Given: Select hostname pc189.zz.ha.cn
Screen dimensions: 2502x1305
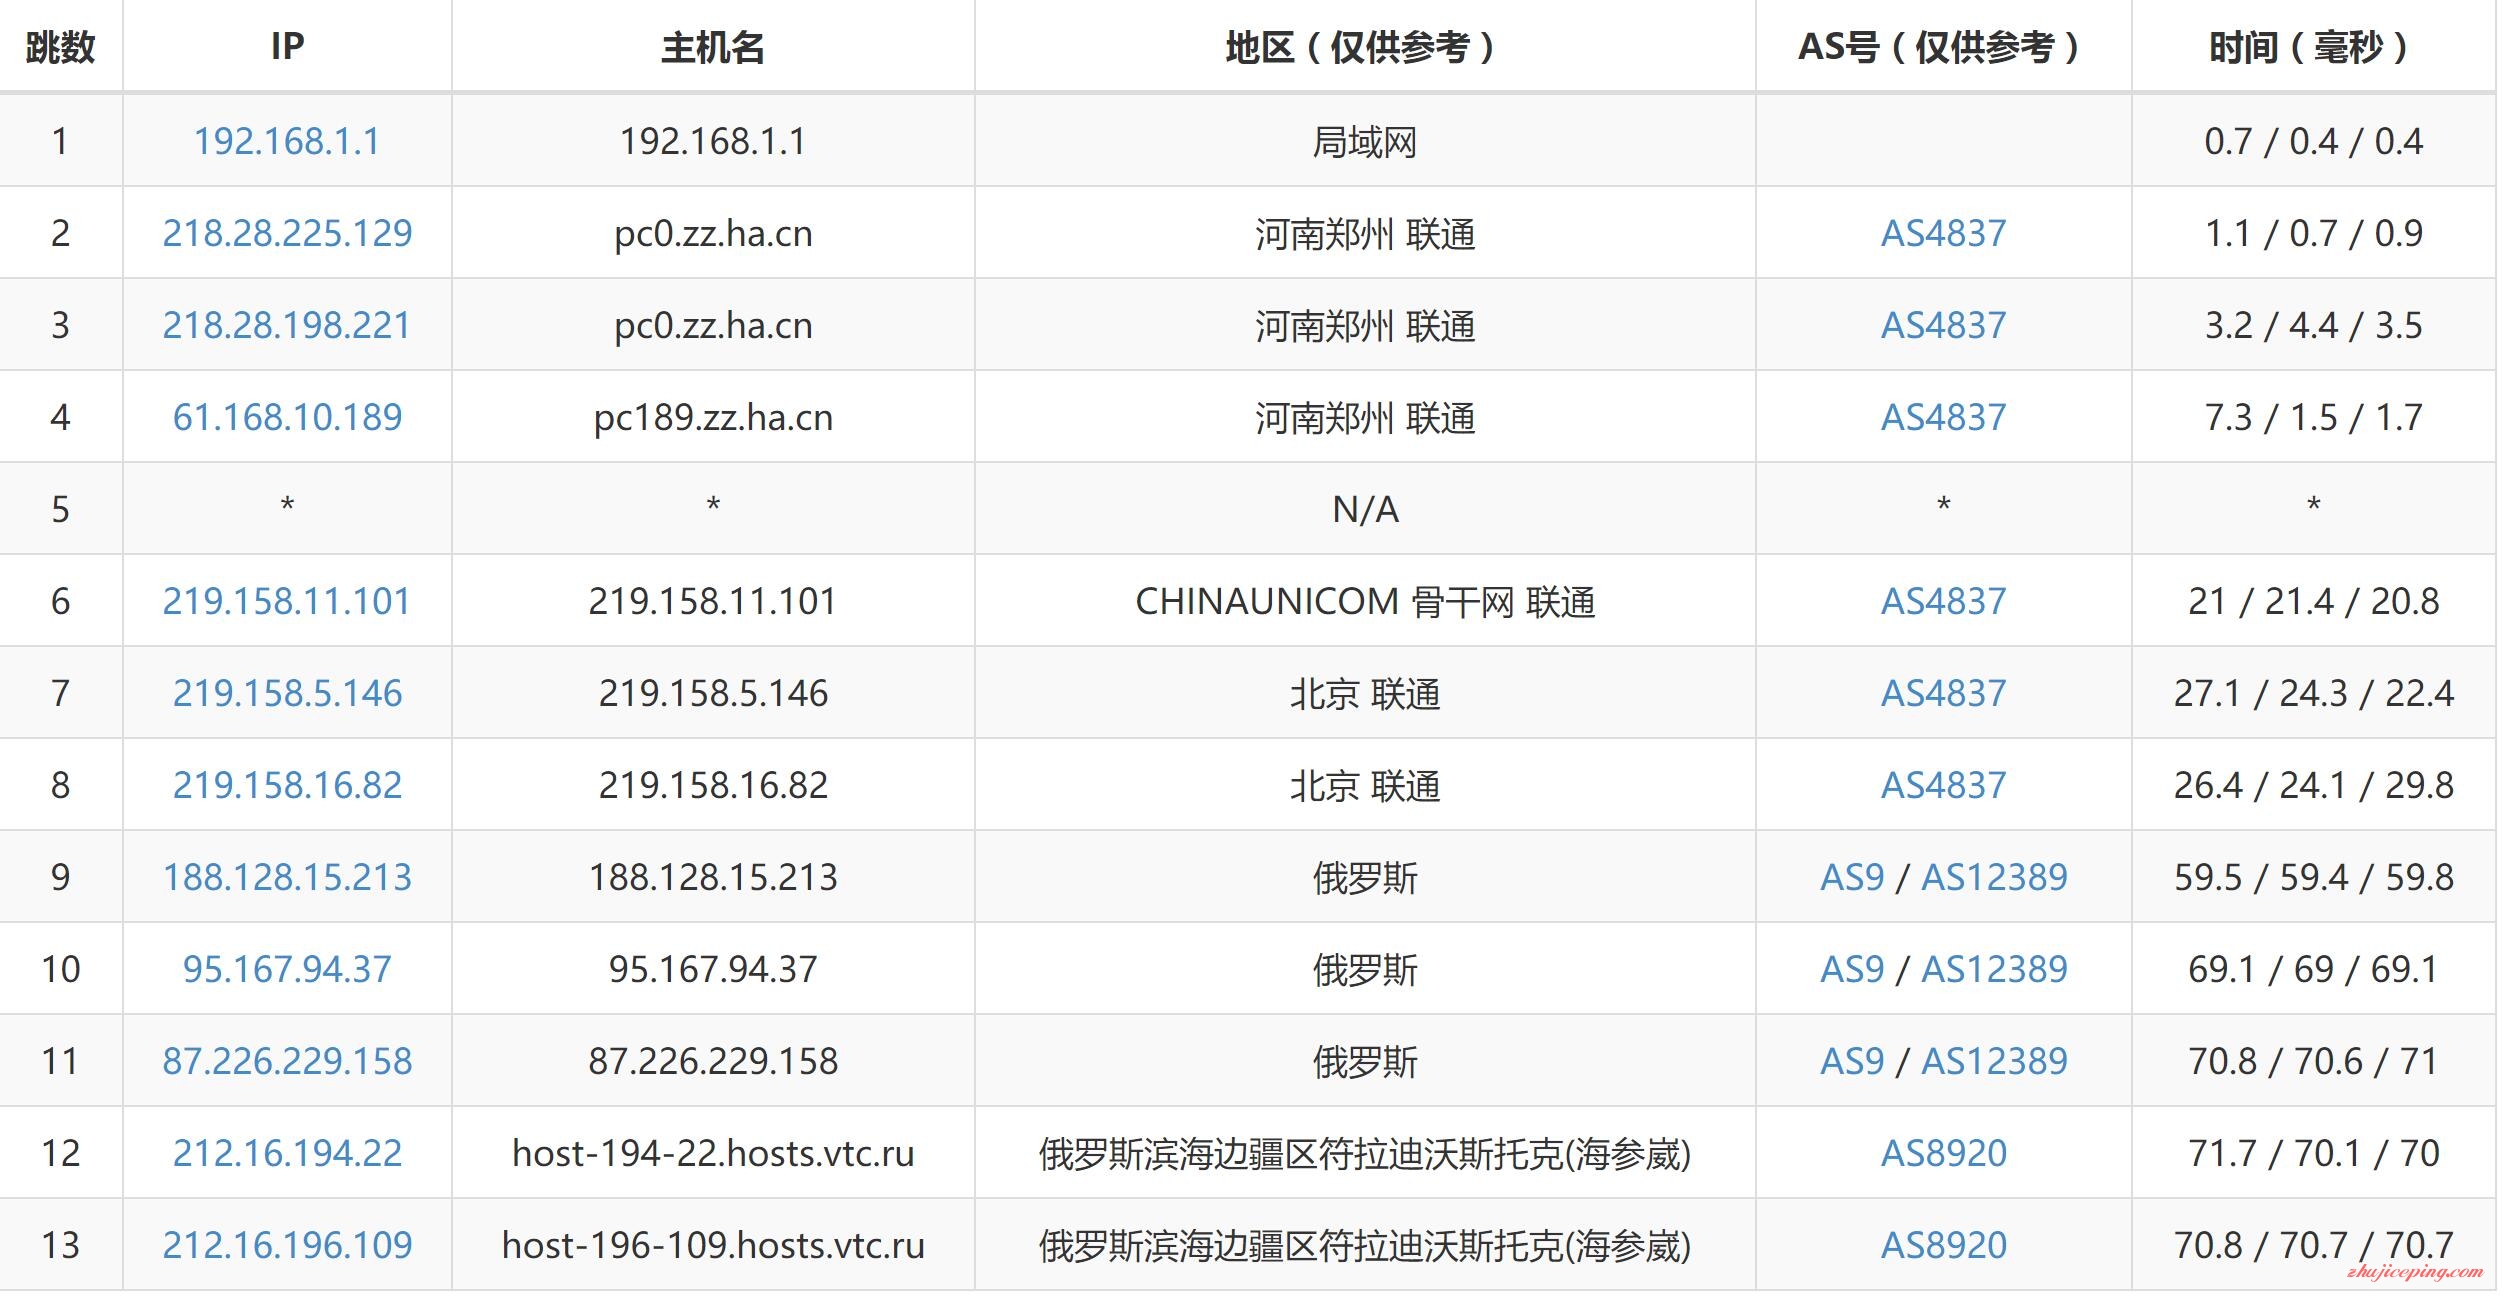Looking at the screenshot, I should coord(713,417).
